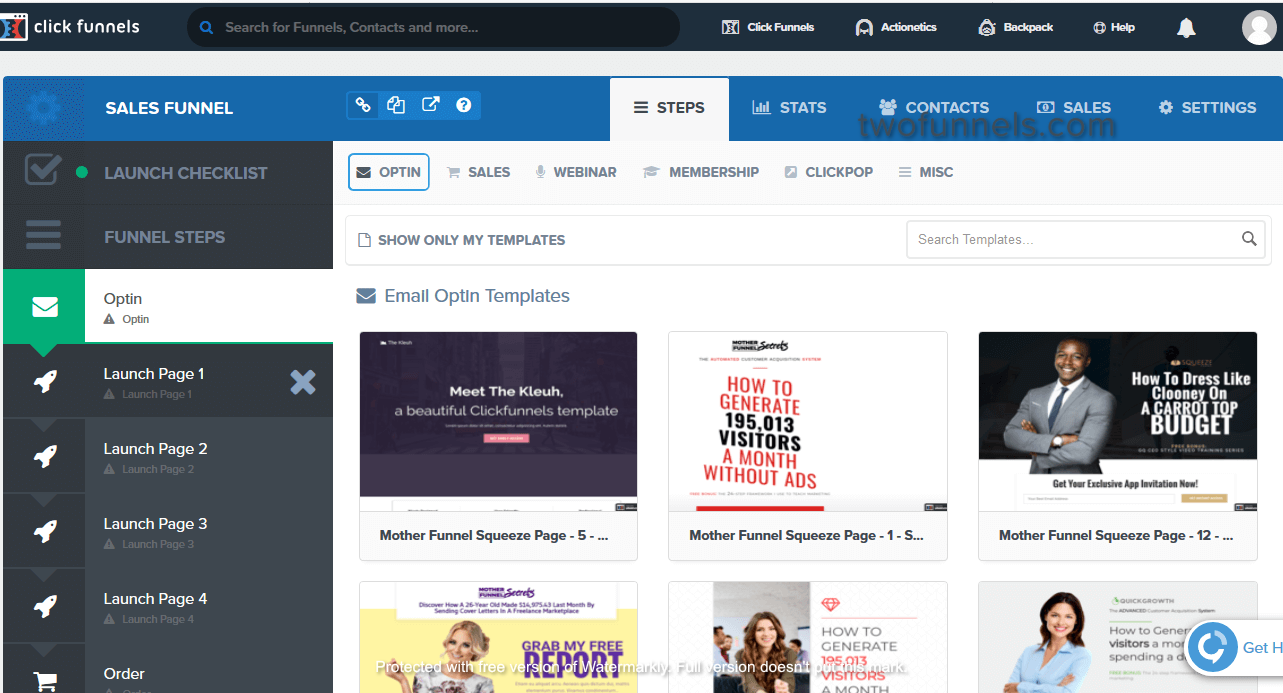Image resolution: width=1283 pixels, height=693 pixels.
Task: Click the 'Mother Funnel Squeeze Page - 1' title
Action: [806, 535]
